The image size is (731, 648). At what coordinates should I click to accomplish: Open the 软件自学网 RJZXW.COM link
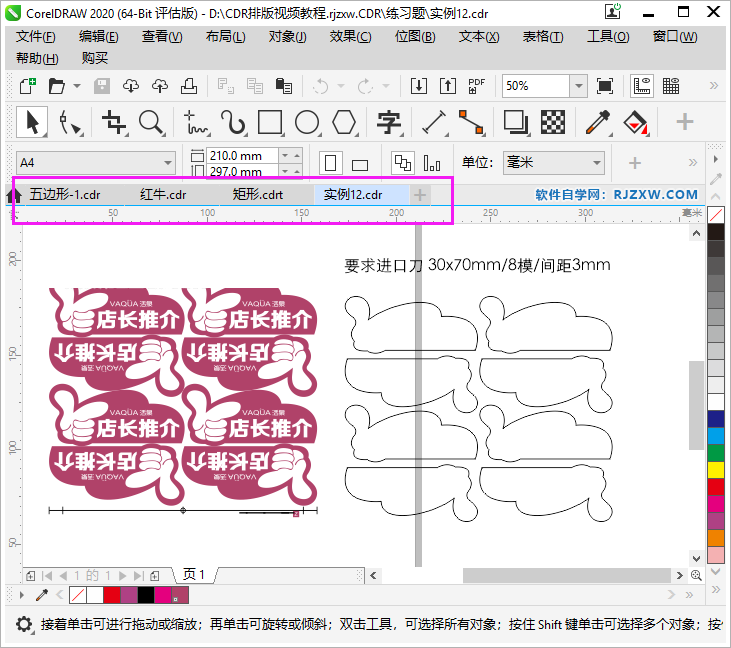click(616, 194)
